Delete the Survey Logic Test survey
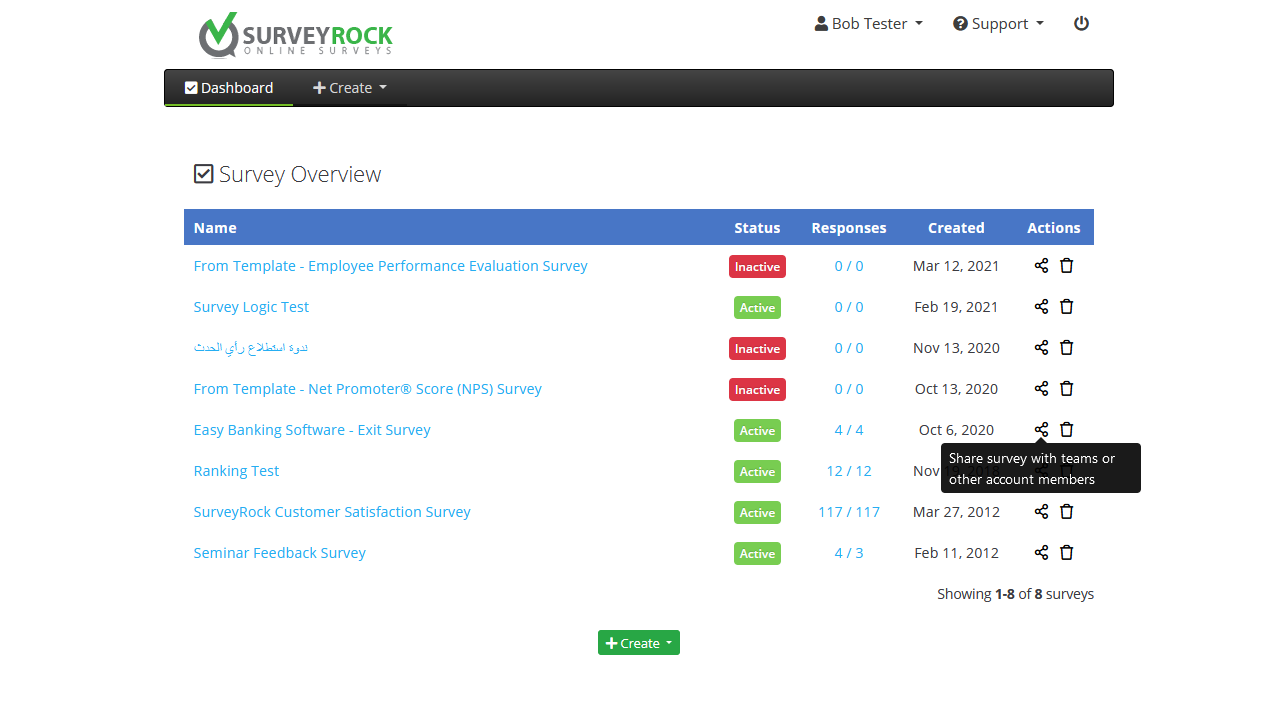This screenshot has width=1280, height=720. [x=1066, y=307]
